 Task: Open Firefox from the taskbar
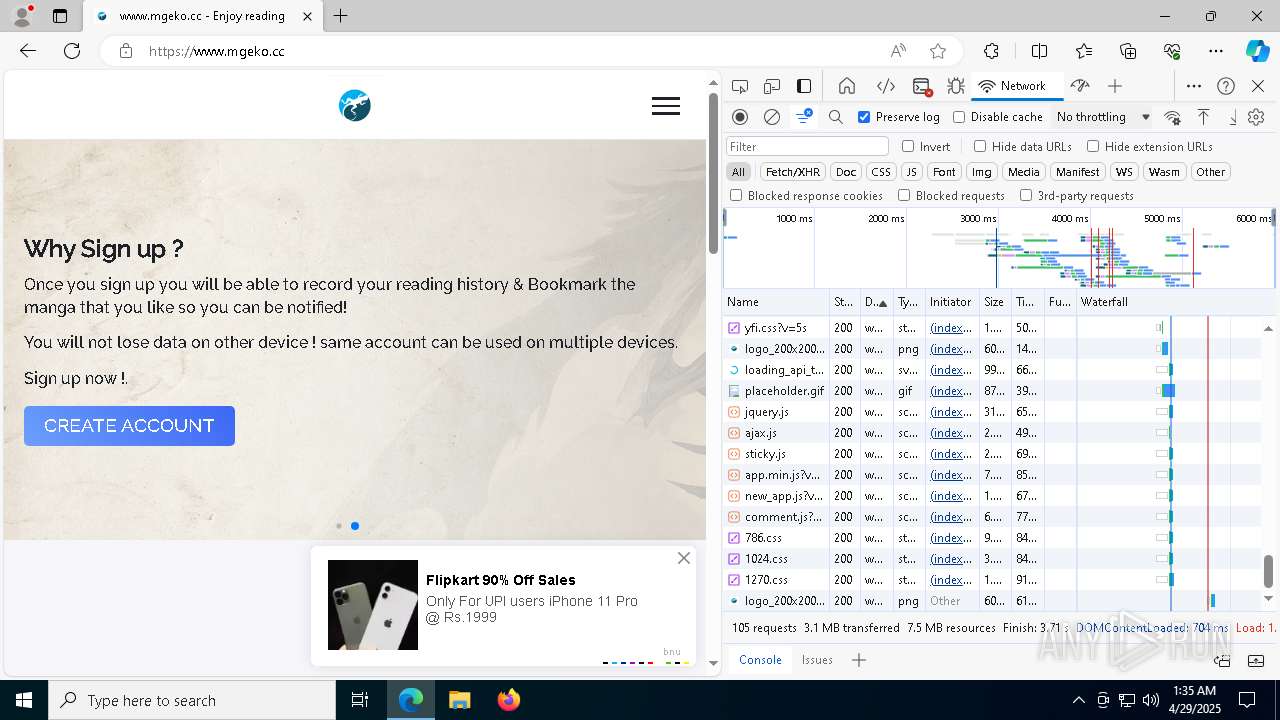[509, 700]
